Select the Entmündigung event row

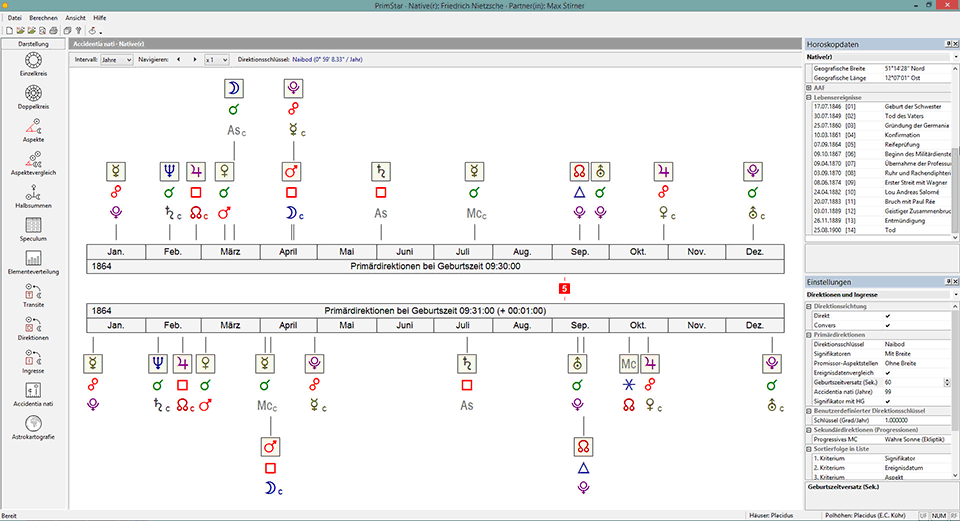point(881,220)
